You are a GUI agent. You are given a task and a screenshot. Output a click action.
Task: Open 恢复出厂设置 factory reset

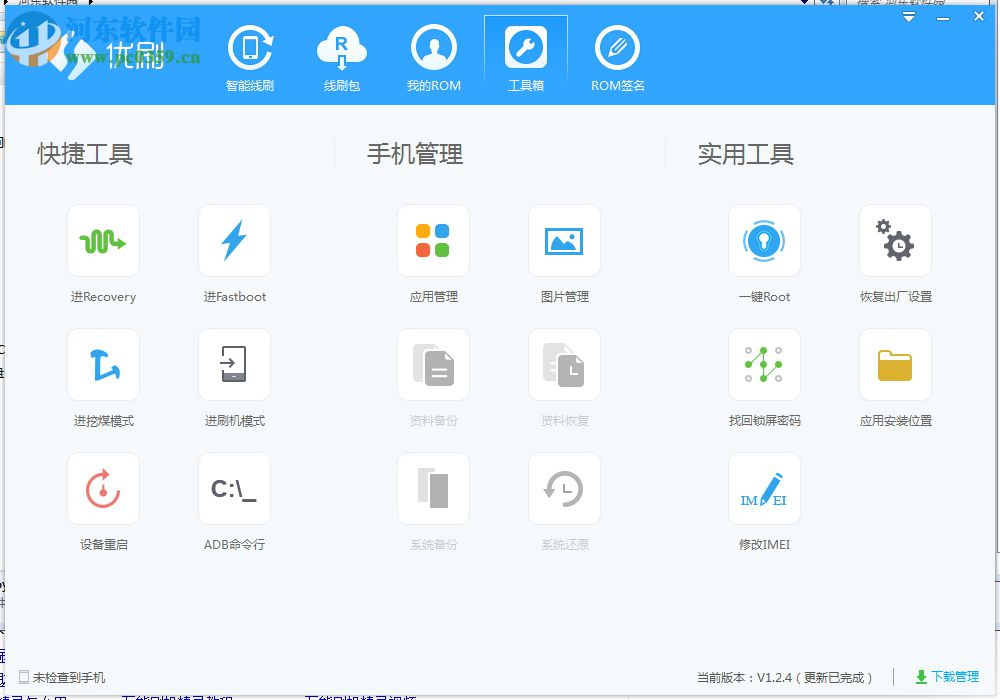pyautogui.click(x=895, y=253)
